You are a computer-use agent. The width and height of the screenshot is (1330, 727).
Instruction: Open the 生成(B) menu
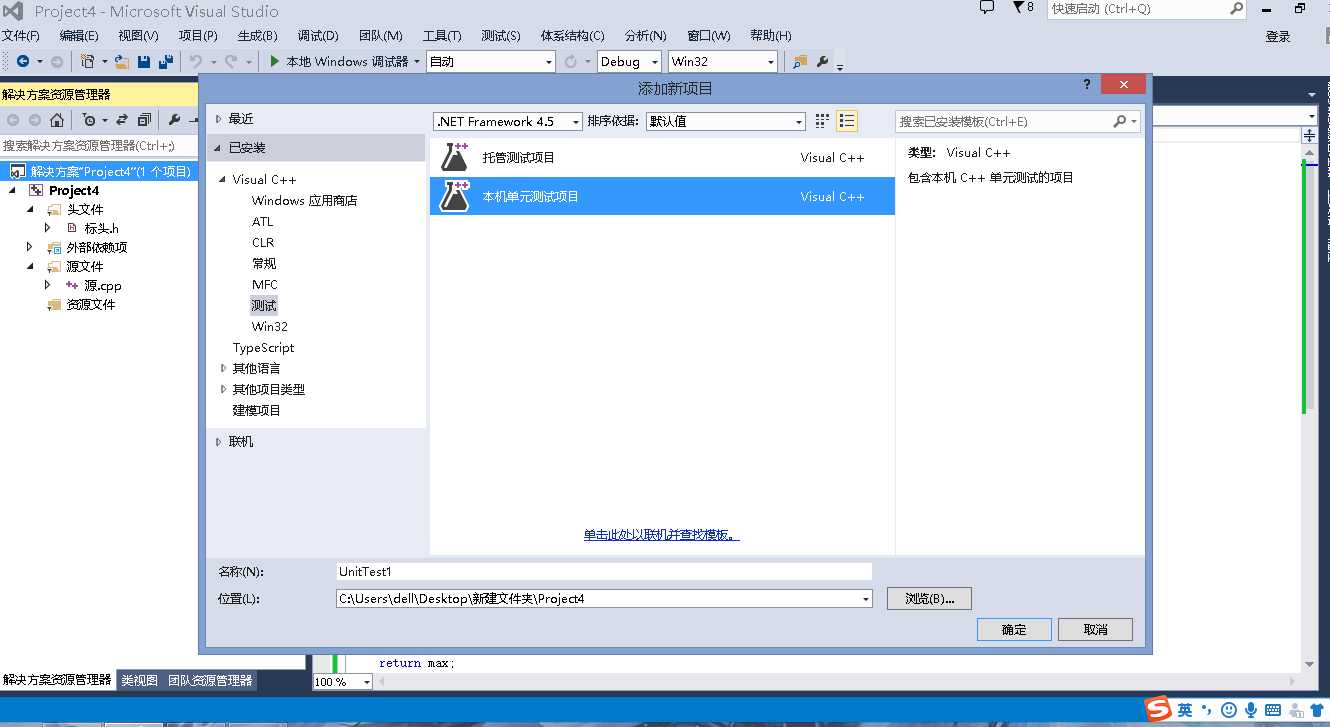[257, 35]
